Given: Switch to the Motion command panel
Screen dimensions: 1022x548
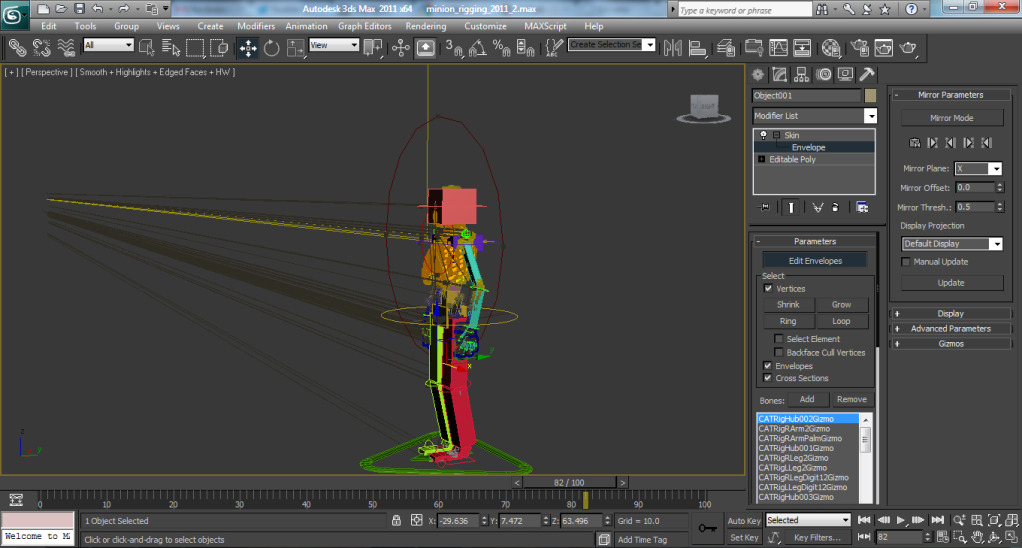Looking at the screenshot, I should (x=824, y=74).
